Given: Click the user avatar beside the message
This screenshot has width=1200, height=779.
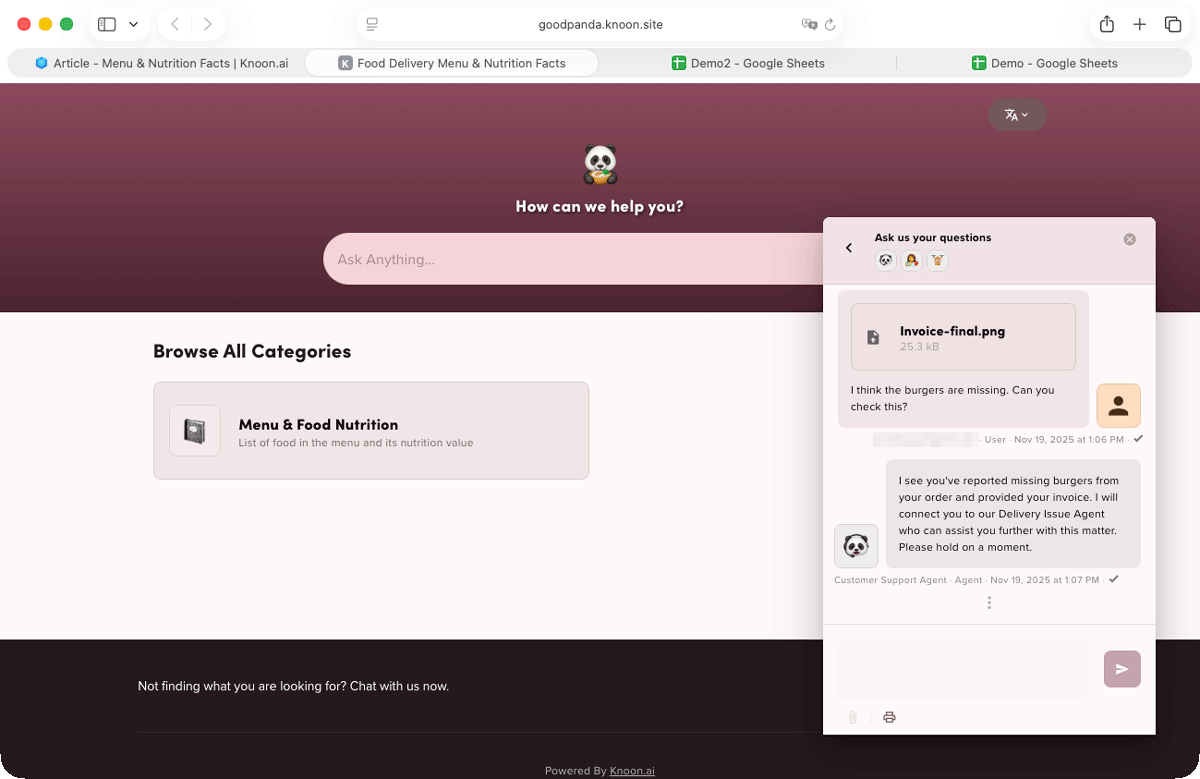Looking at the screenshot, I should tap(1118, 406).
